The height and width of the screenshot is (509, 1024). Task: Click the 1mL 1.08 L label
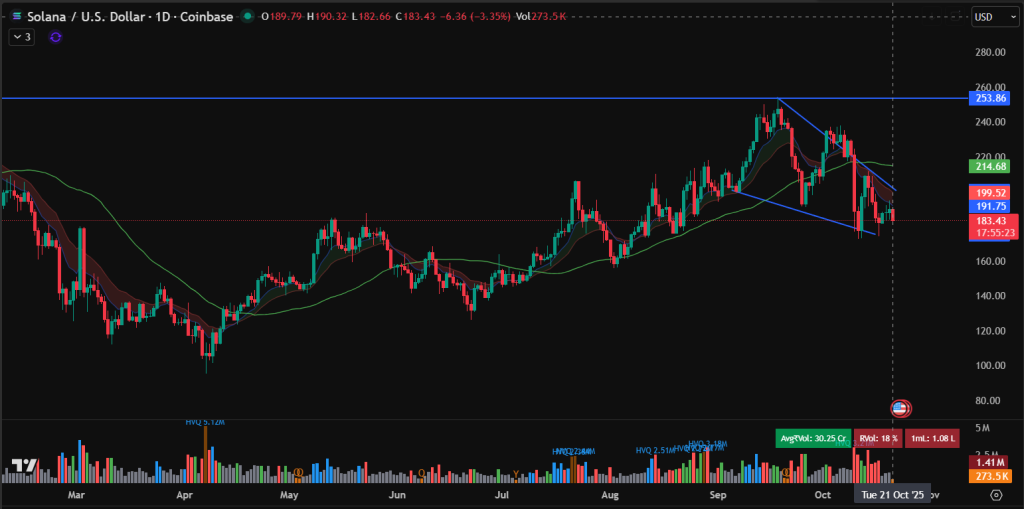tap(933, 438)
